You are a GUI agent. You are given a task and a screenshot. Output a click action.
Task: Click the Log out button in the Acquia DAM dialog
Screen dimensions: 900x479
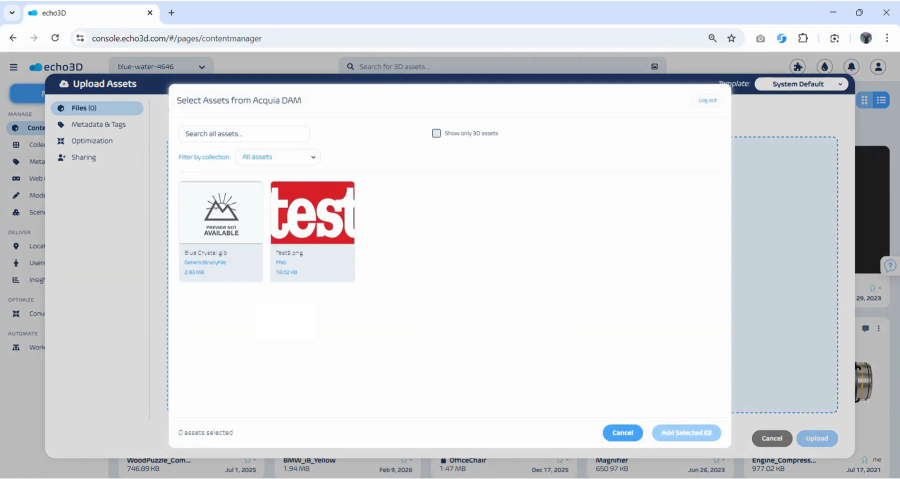[707, 100]
